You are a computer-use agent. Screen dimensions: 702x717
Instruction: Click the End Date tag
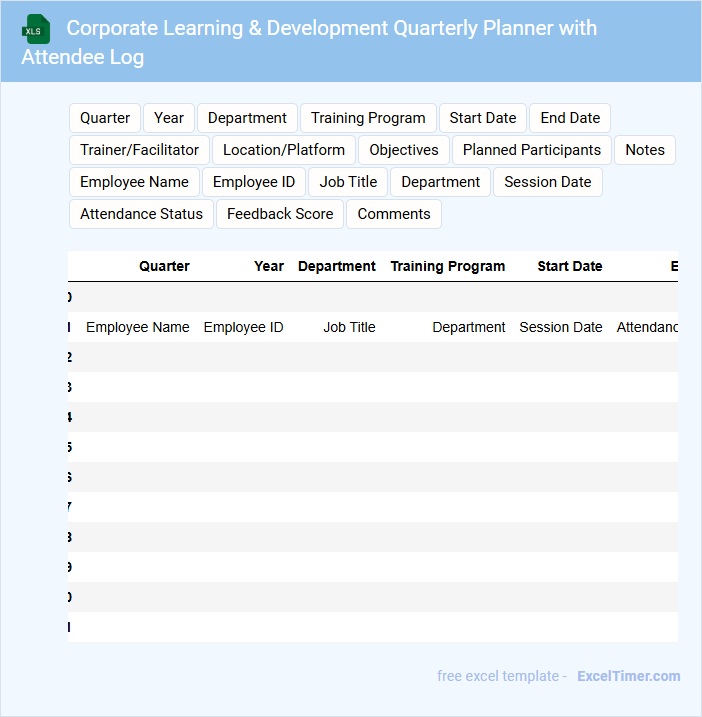click(570, 118)
